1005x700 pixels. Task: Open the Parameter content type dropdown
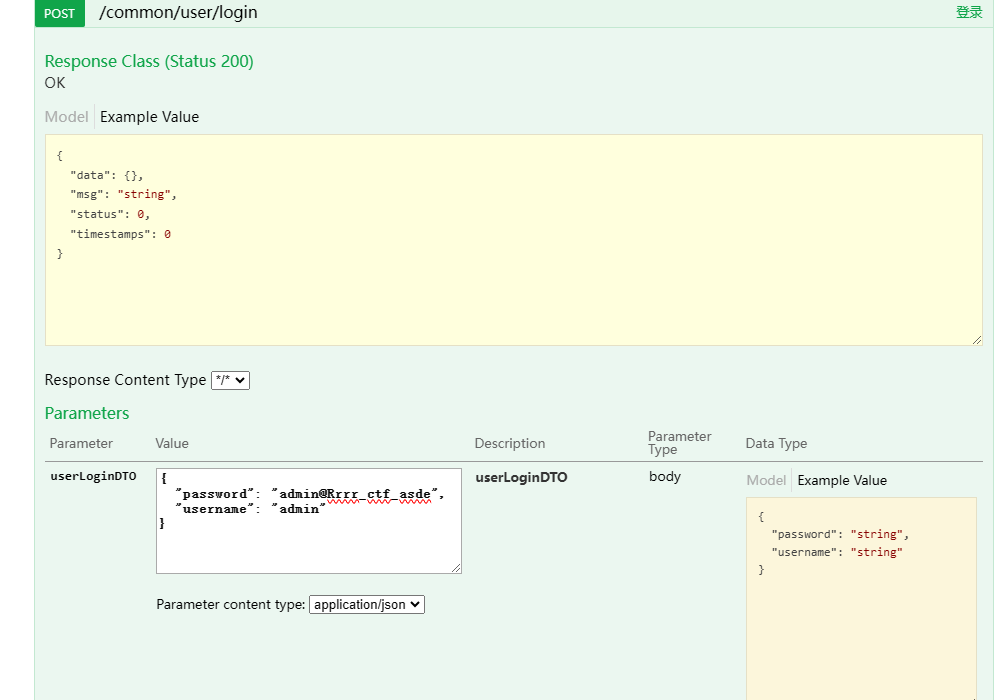(367, 604)
